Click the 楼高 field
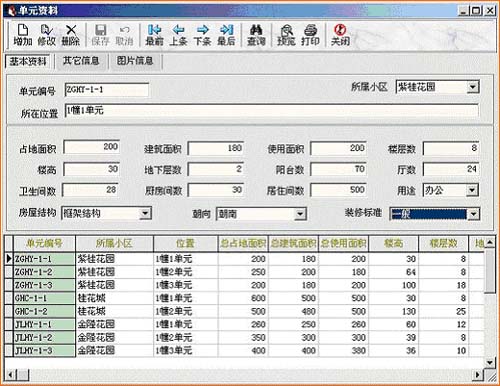Viewport: 500px width, 386px height. tap(91, 169)
